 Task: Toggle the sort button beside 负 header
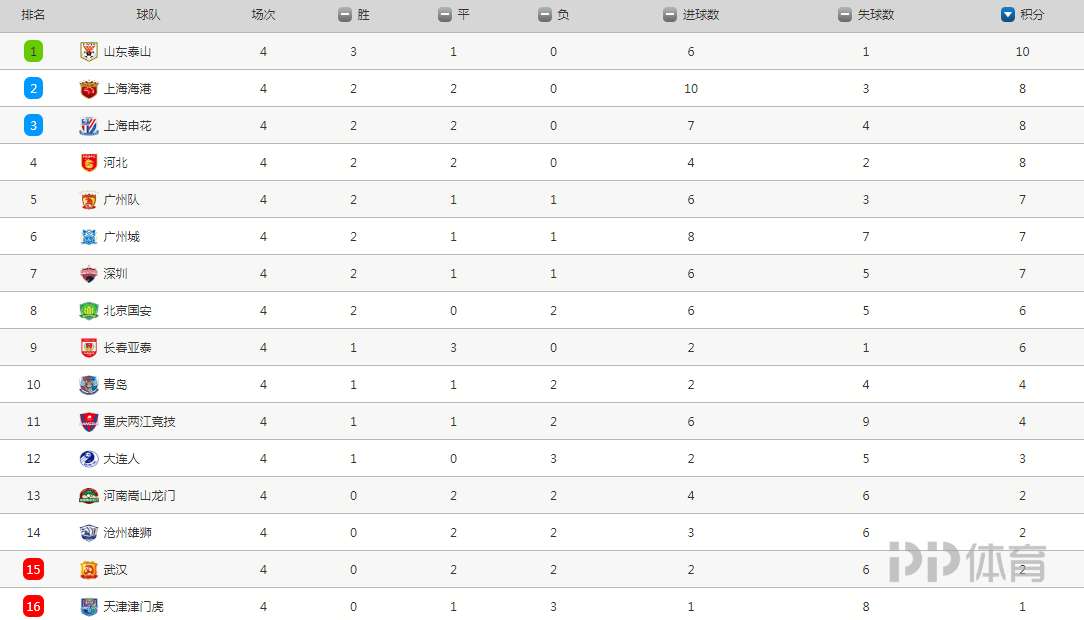point(545,15)
